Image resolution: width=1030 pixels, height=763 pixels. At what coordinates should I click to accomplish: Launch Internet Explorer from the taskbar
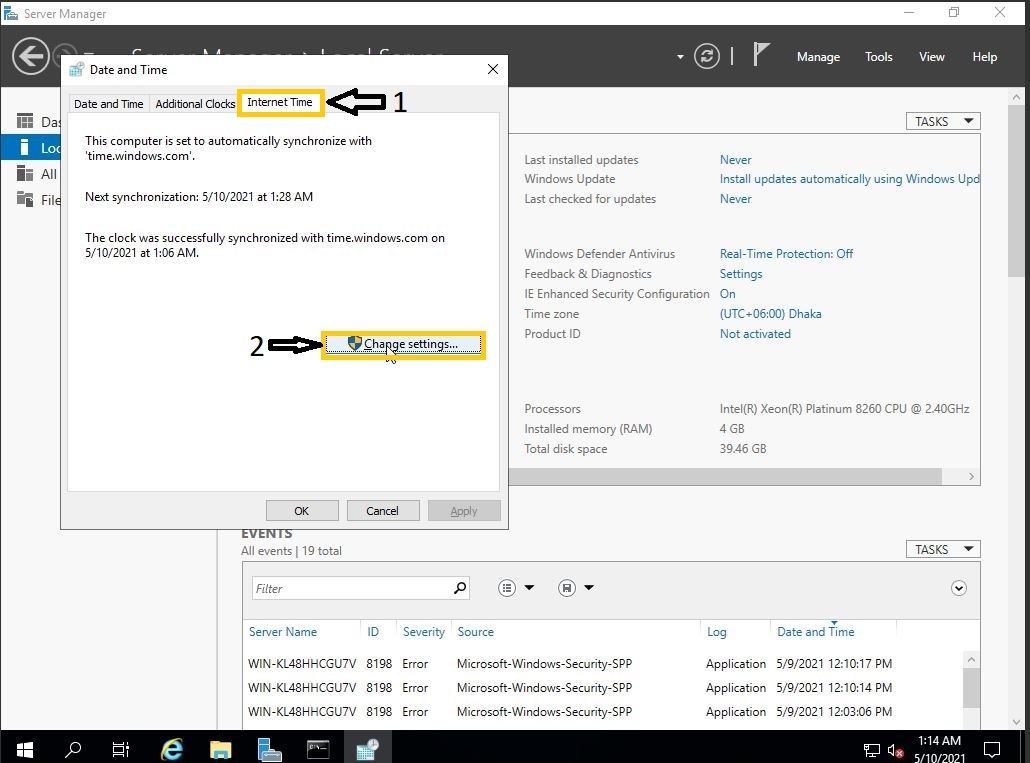click(x=171, y=749)
